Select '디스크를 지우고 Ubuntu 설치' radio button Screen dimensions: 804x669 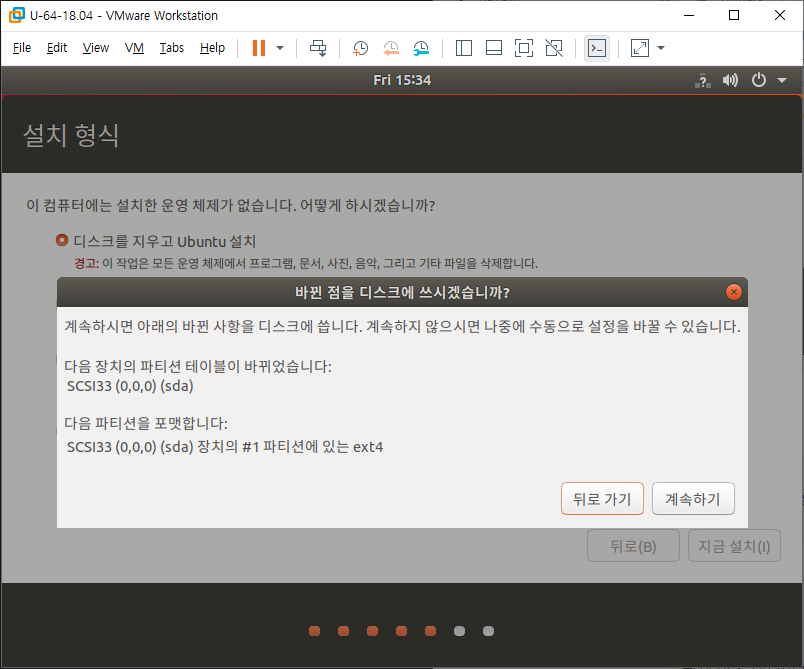click(62, 240)
